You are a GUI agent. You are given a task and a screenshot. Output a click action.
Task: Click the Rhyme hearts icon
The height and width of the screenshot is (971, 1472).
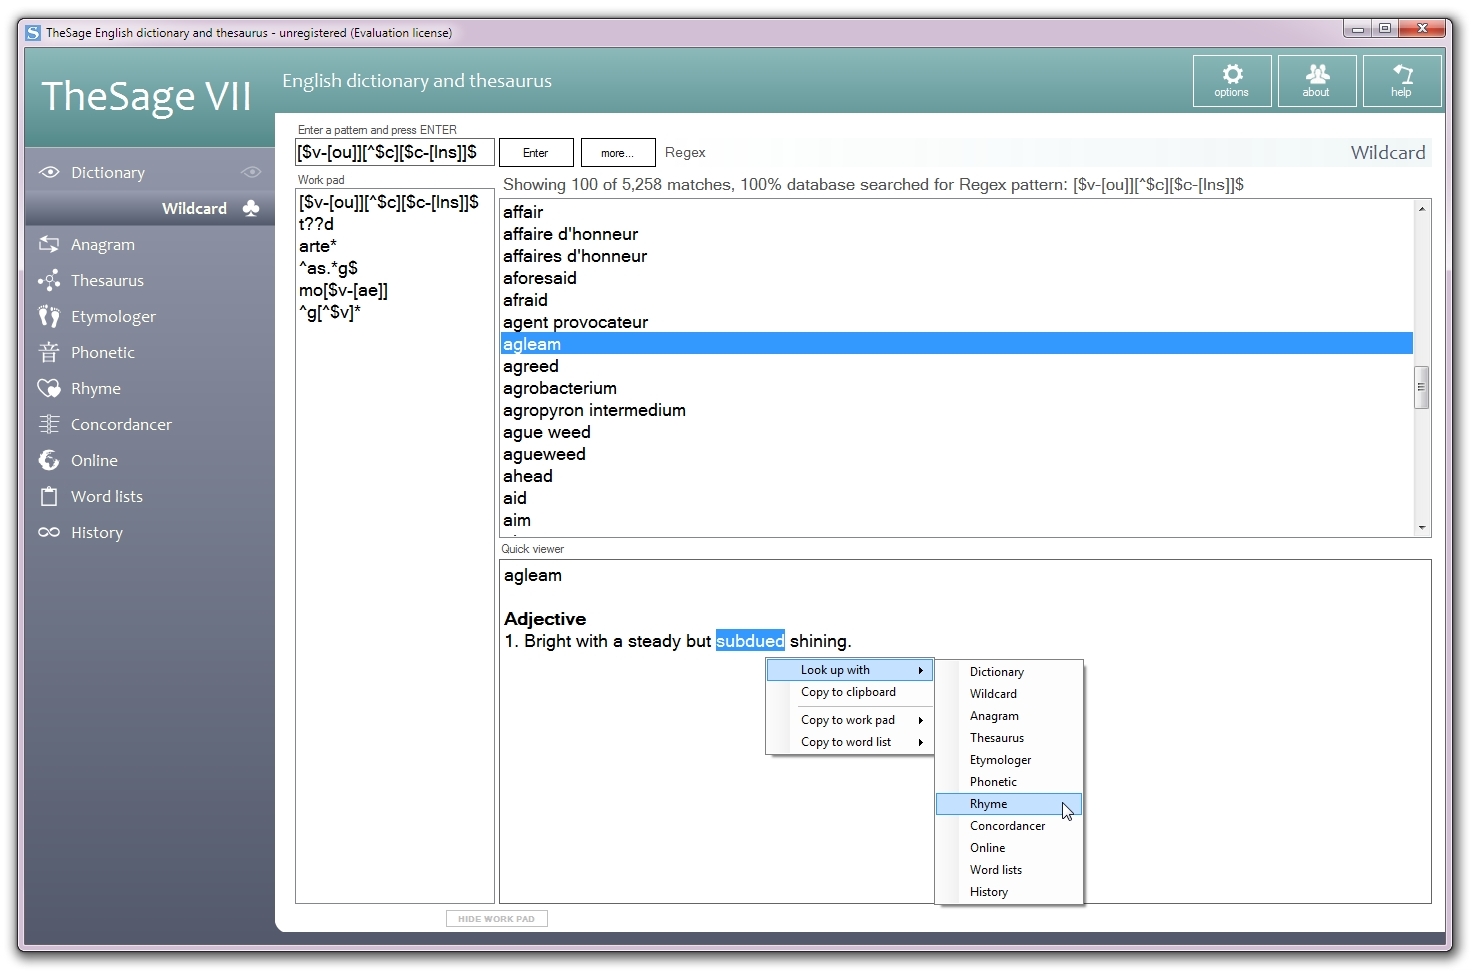pyautogui.click(x=49, y=388)
